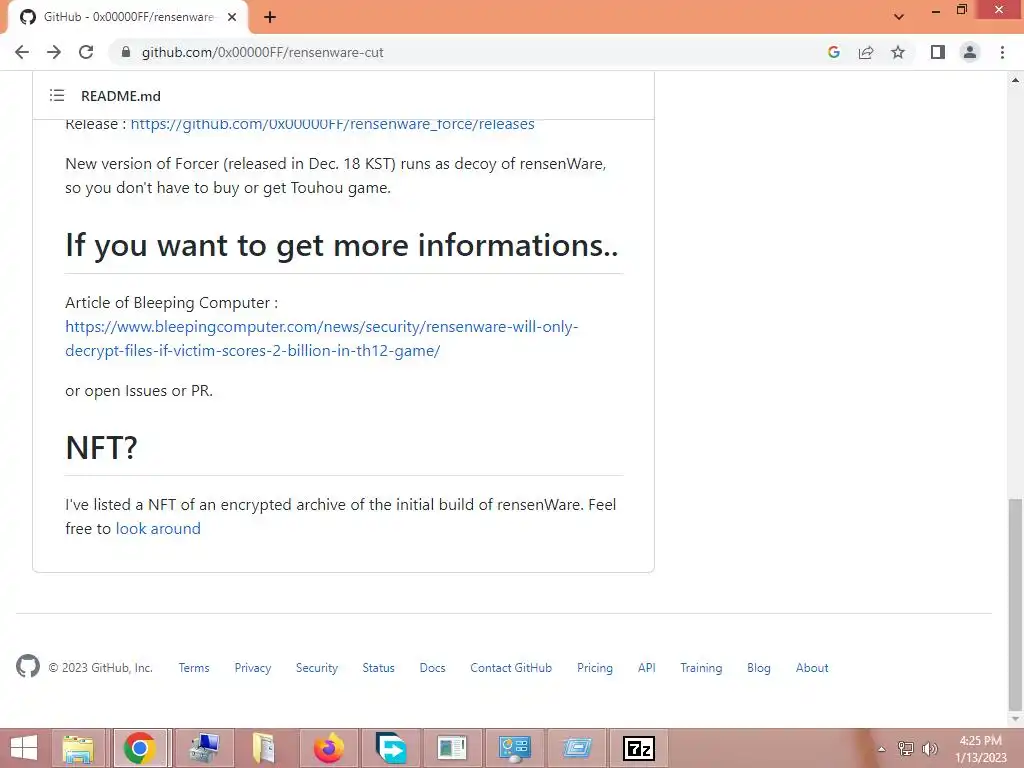Open the Terms footer link
This screenshot has width=1024, height=768.
coord(194,667)
